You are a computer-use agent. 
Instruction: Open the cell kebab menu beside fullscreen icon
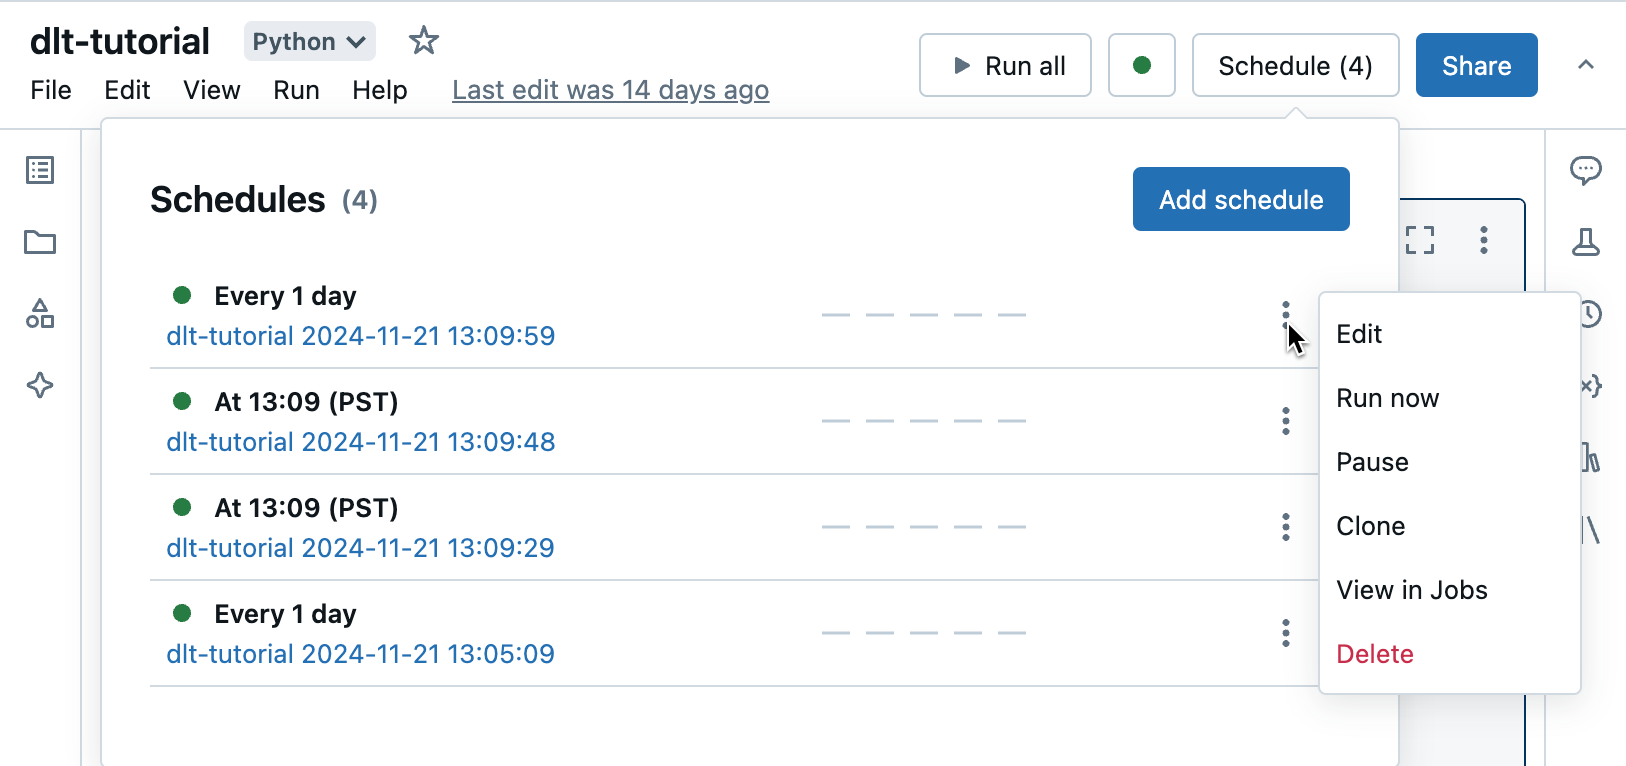[x=1484, y=240]
